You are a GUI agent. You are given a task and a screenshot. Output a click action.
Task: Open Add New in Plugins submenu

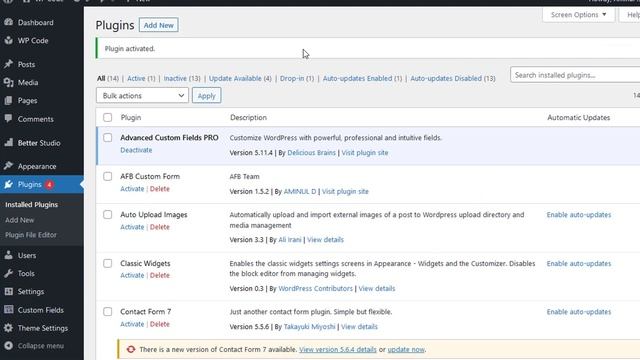(x=20, y=220)
